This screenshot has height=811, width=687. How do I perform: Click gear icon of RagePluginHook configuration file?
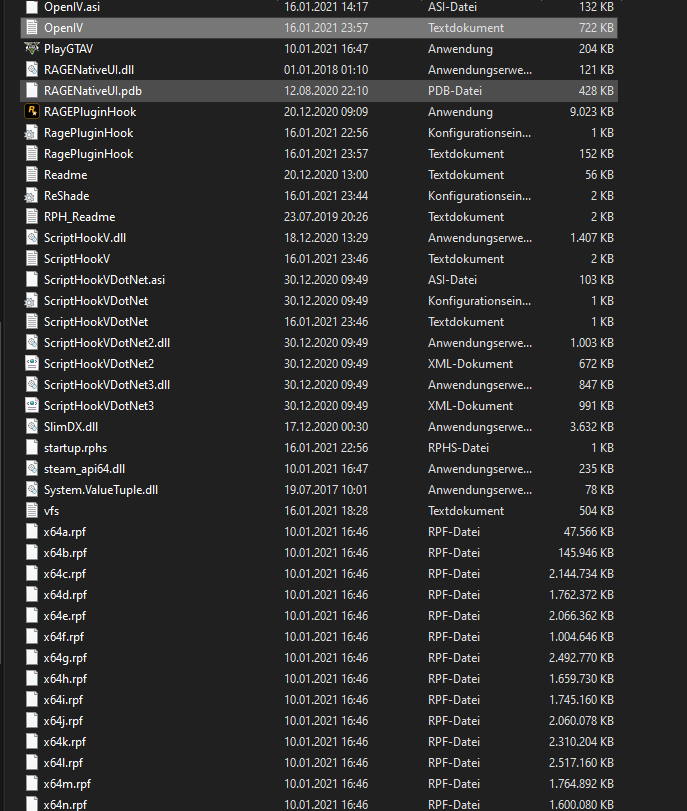coord(31,133)
